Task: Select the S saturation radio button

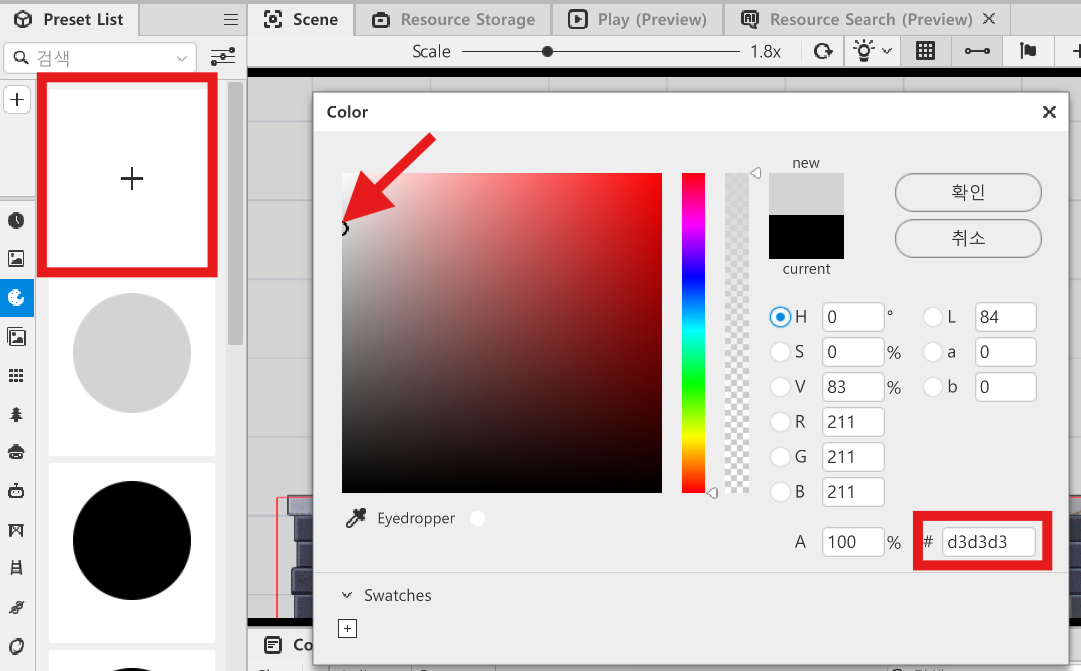Action: [780, 352]
